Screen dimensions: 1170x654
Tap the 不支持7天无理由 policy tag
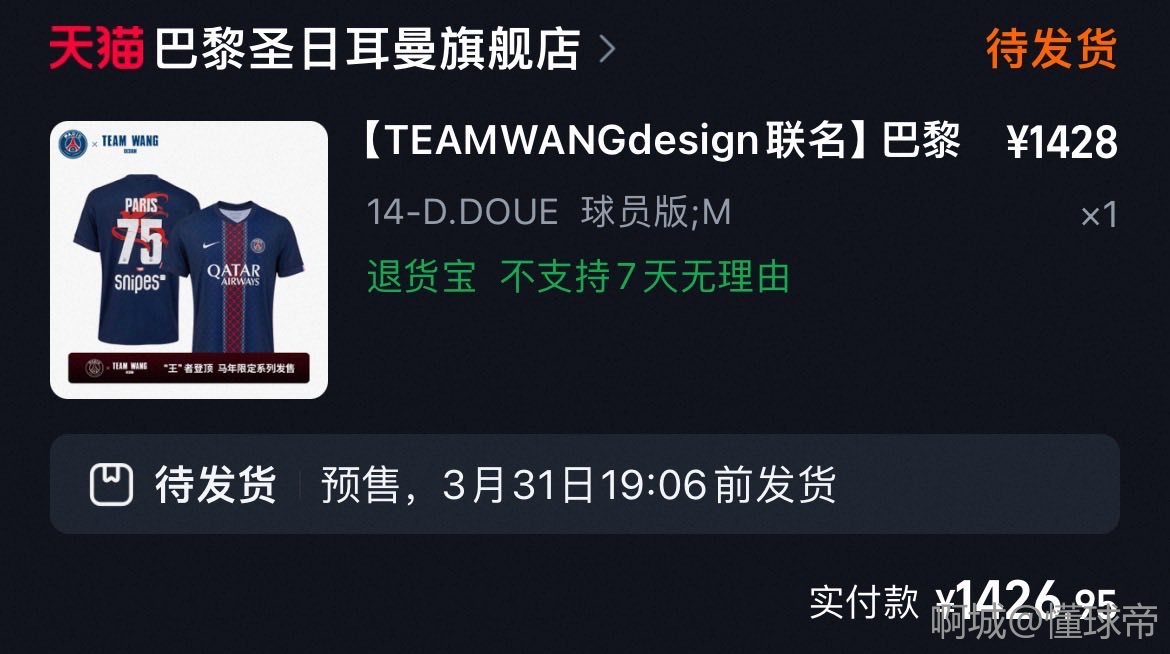[x=645, y=277]
